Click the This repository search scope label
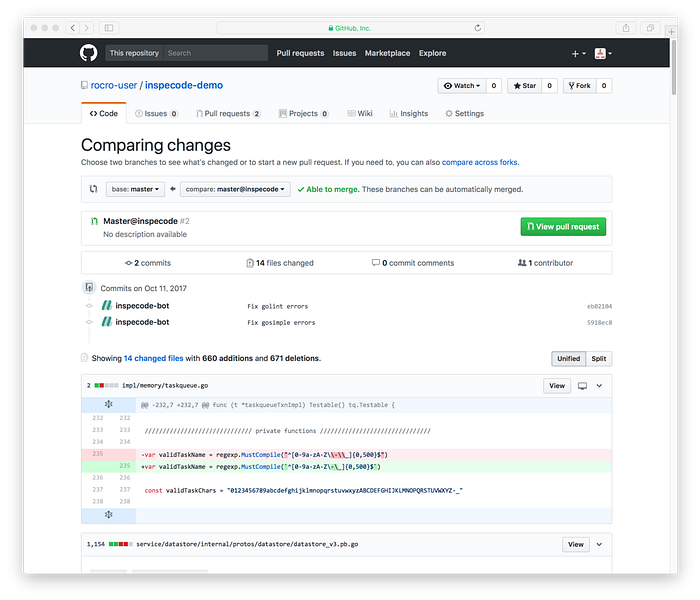The width and height of the screenshot is (700, 600). [x=134, y=53]
